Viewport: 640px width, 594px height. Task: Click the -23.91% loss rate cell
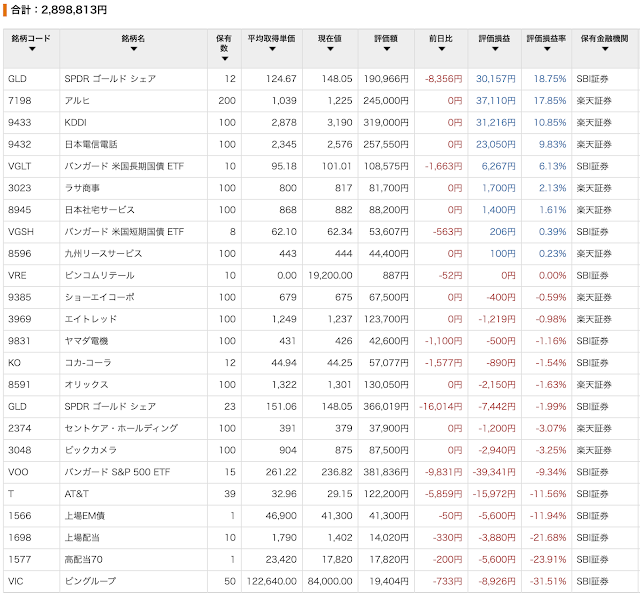(x=548, y=560)
